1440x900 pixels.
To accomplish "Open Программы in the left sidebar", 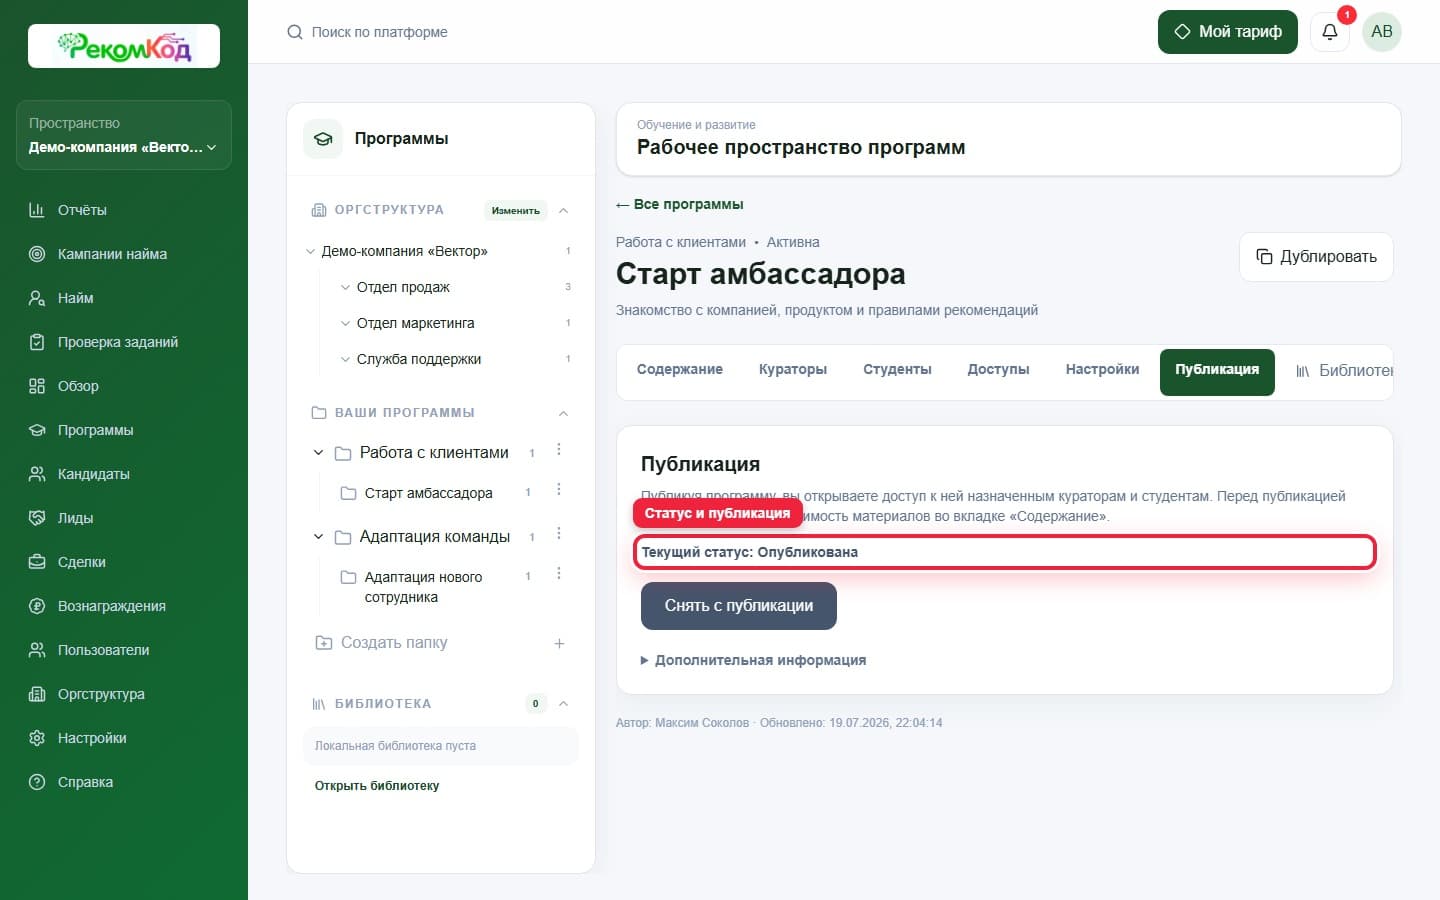I will click(x=95, y=430).
